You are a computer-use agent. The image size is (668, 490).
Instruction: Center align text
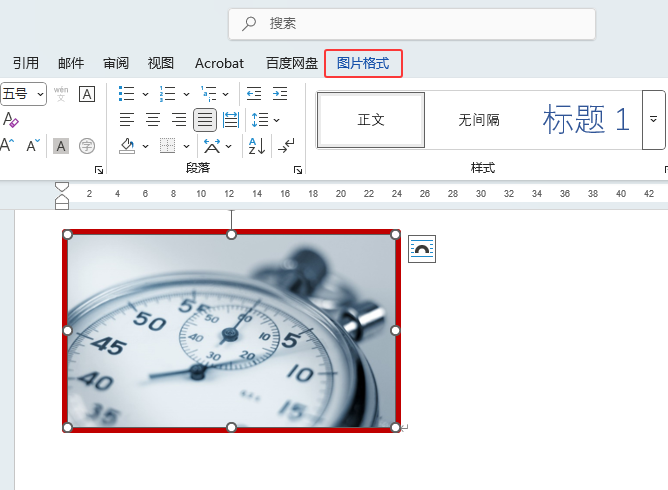153,120
